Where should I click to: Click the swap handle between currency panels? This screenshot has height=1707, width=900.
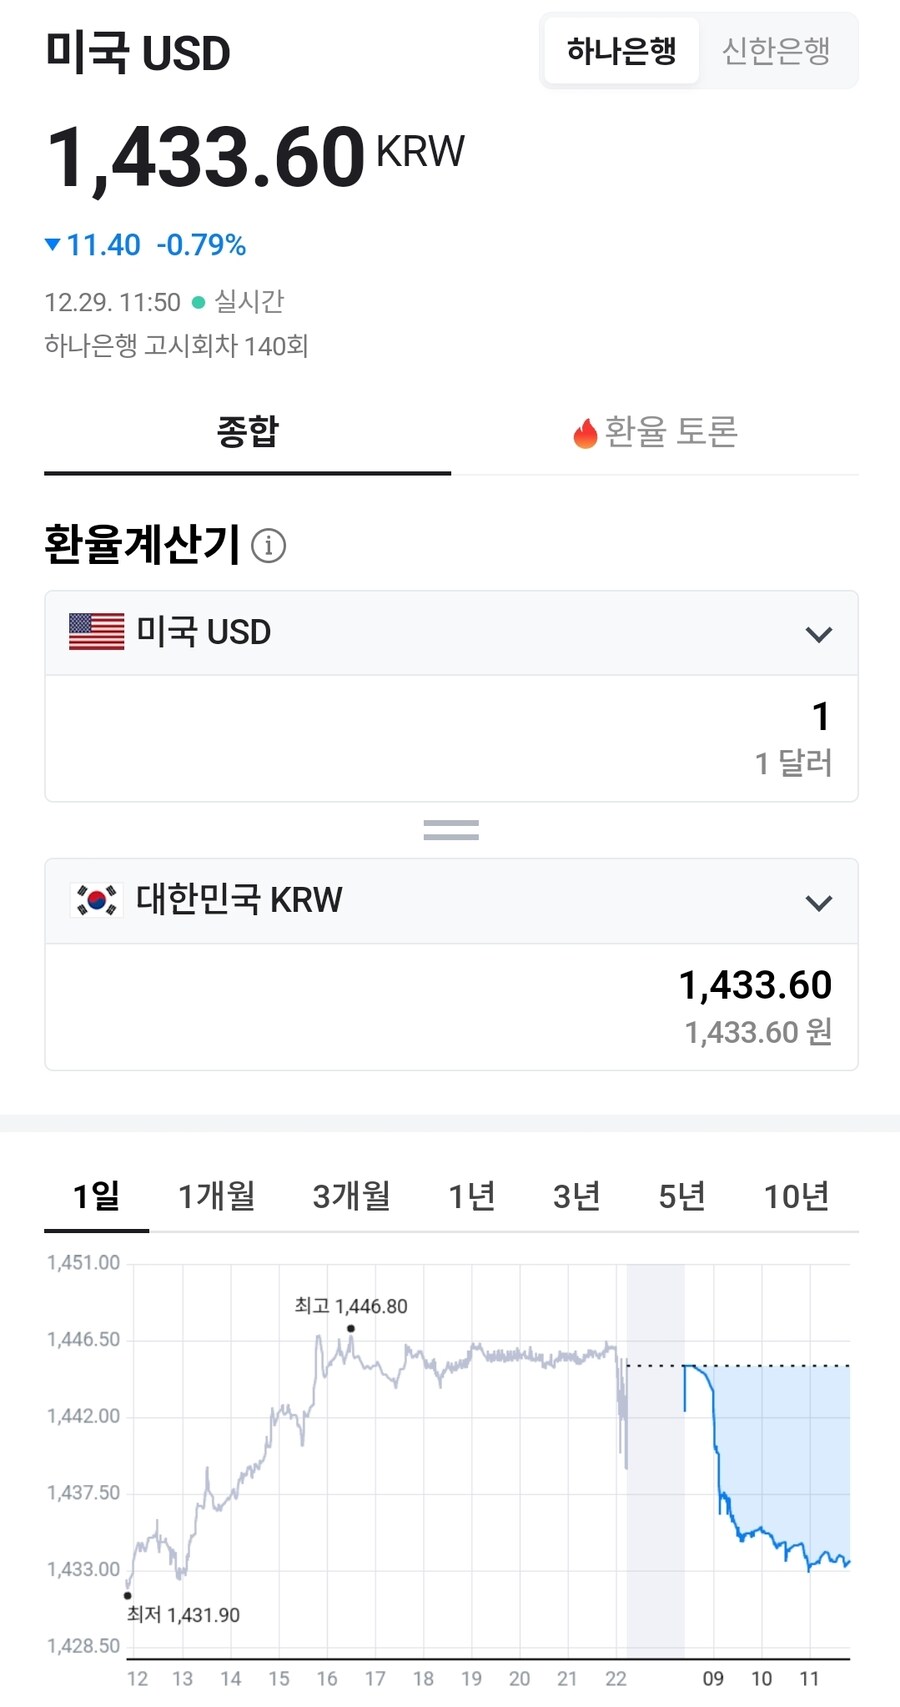tap(450, 828)
